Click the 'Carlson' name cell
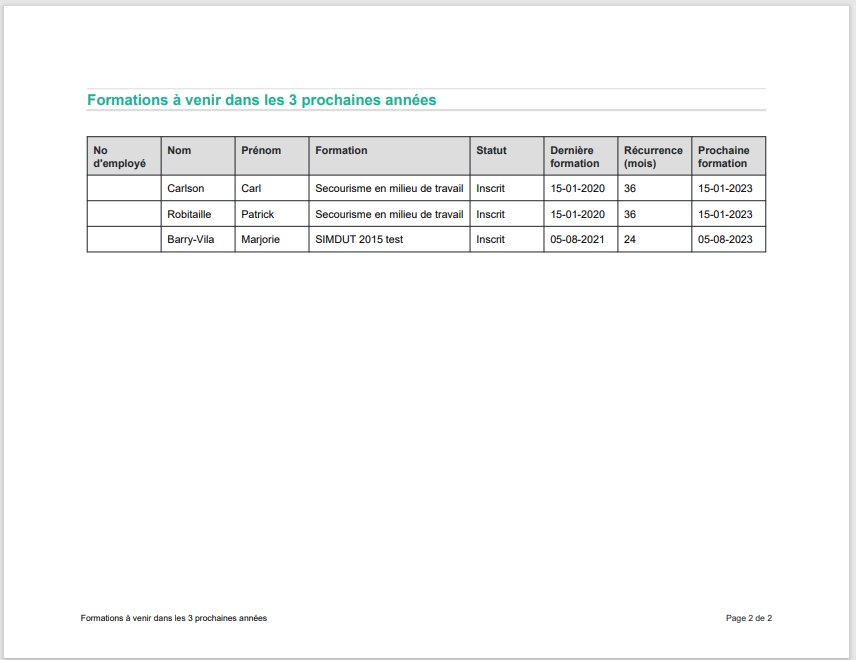The height and width of the screenshot is (660, 856). point(198,188)
